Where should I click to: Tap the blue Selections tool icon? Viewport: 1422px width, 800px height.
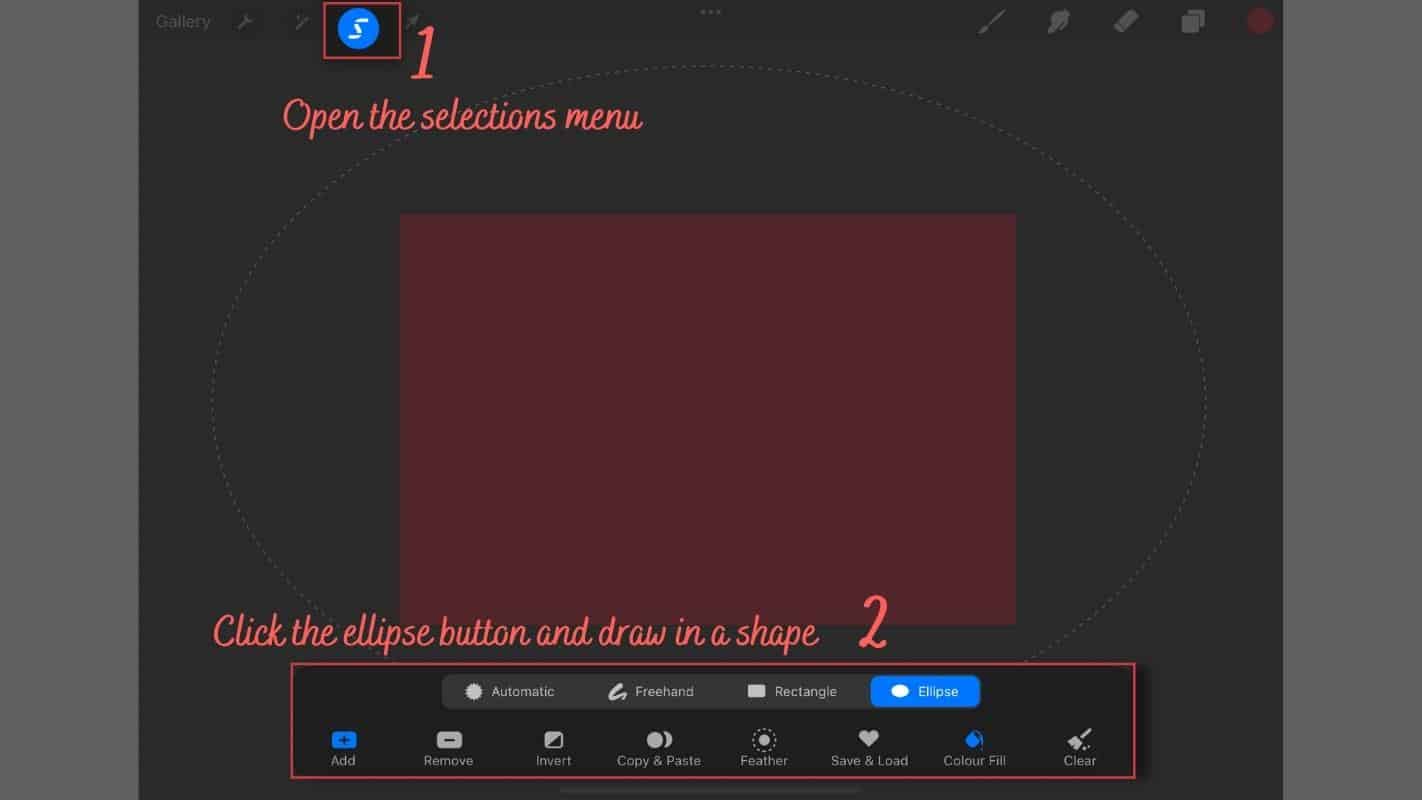pyautogui.click(x=358, y=29)
